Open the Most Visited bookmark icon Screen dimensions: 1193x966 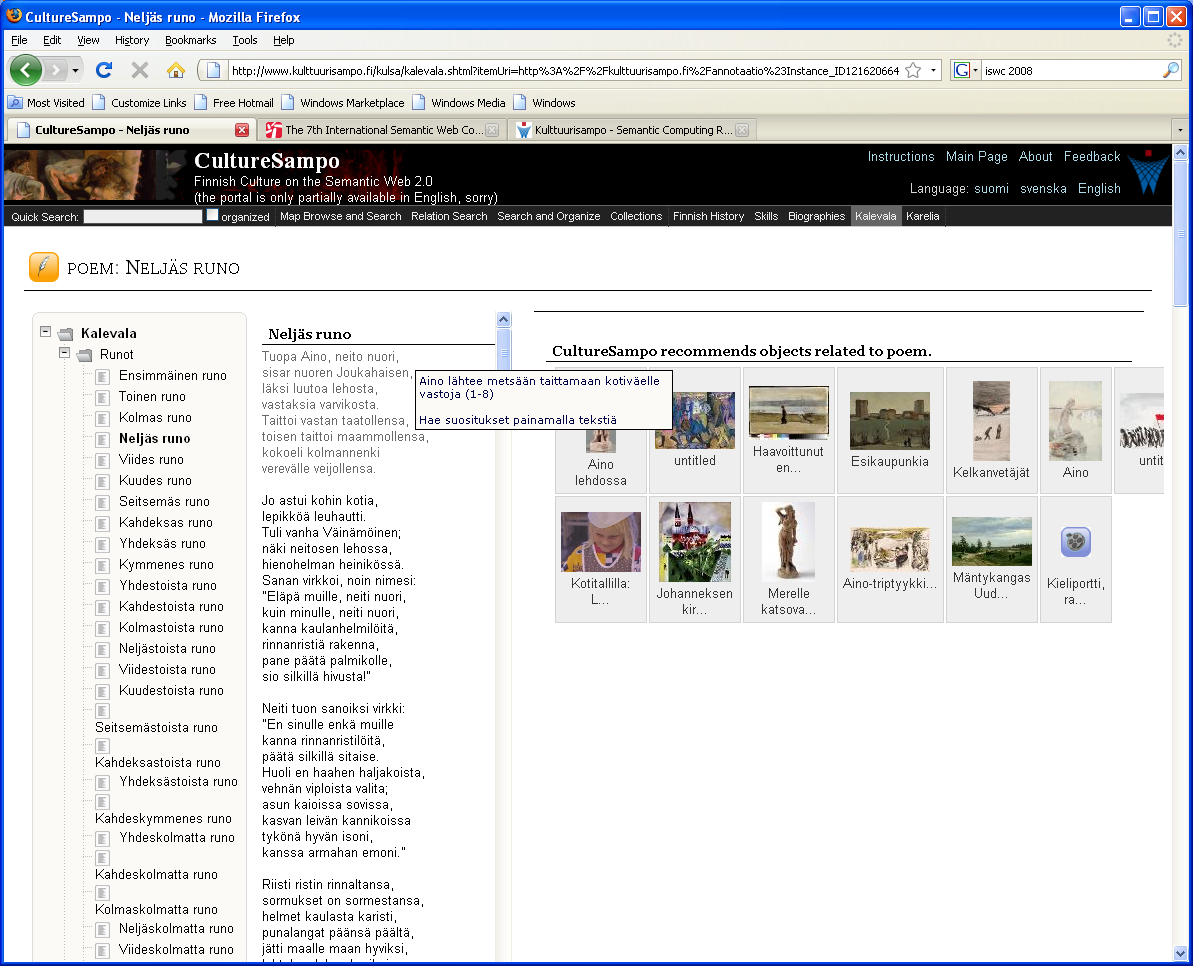(x=15, y=103)
